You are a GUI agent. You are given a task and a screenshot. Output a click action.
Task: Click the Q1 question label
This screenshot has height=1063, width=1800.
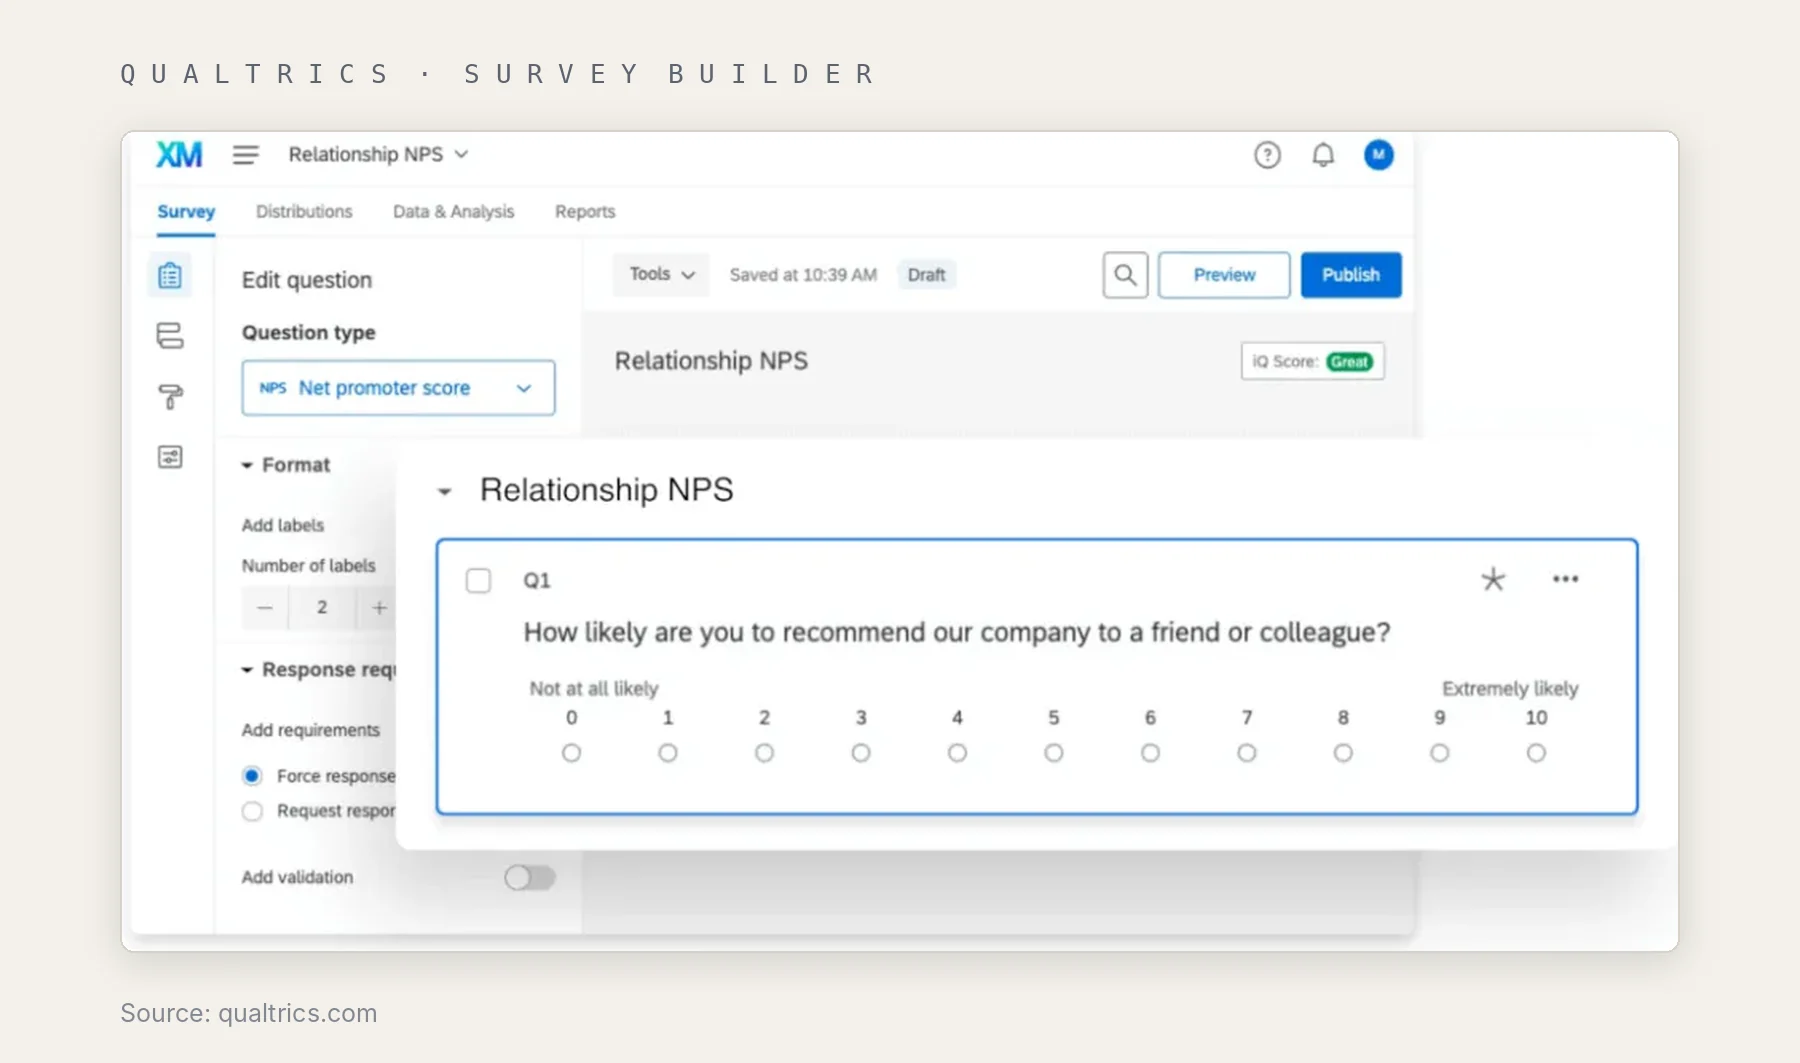pyautogui.click(x=537, y=581)
